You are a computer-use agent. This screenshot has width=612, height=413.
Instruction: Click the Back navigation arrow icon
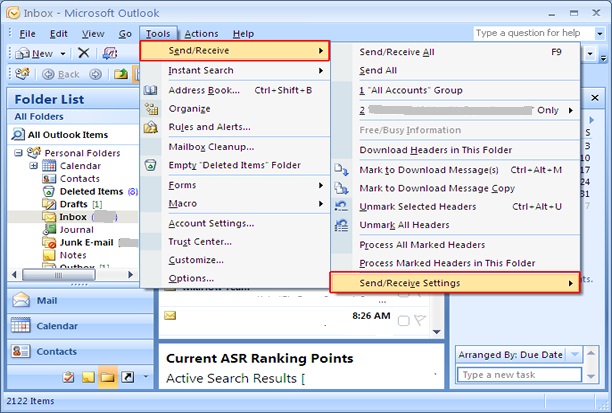[x=48, y=74]
